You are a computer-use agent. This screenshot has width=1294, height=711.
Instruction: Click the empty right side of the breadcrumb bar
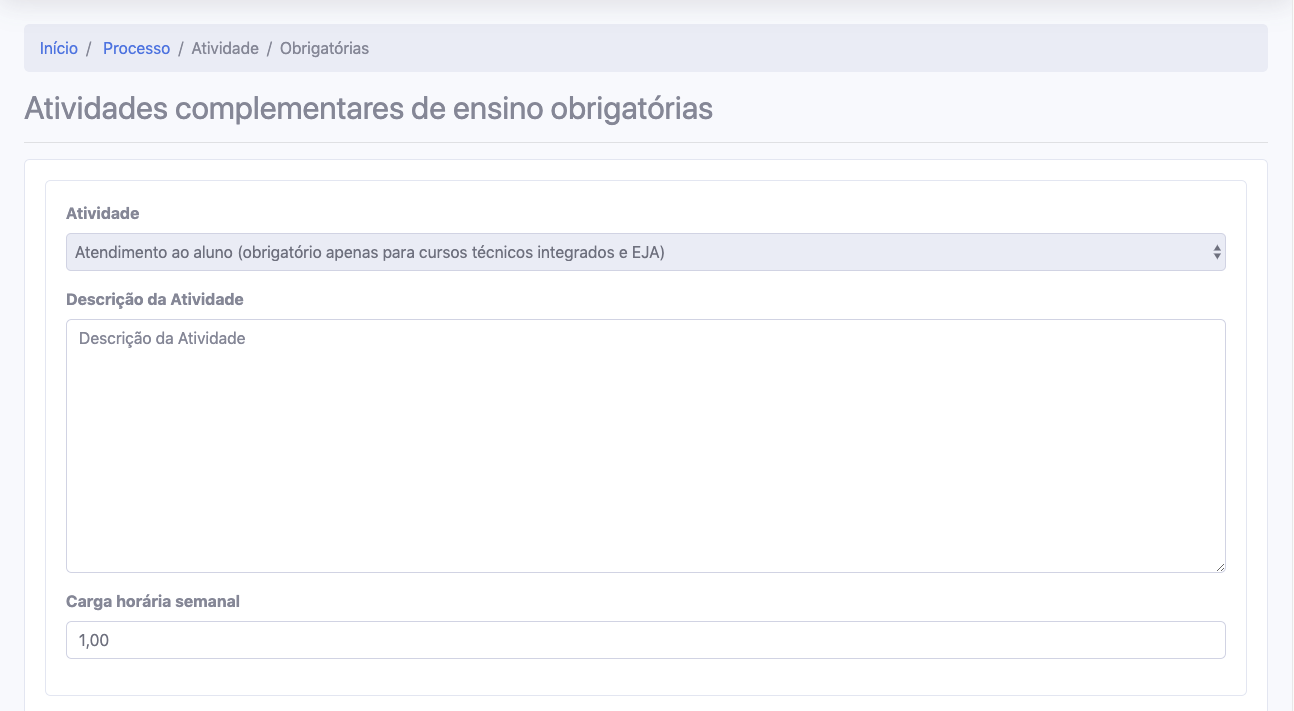(x=900, y=48)
